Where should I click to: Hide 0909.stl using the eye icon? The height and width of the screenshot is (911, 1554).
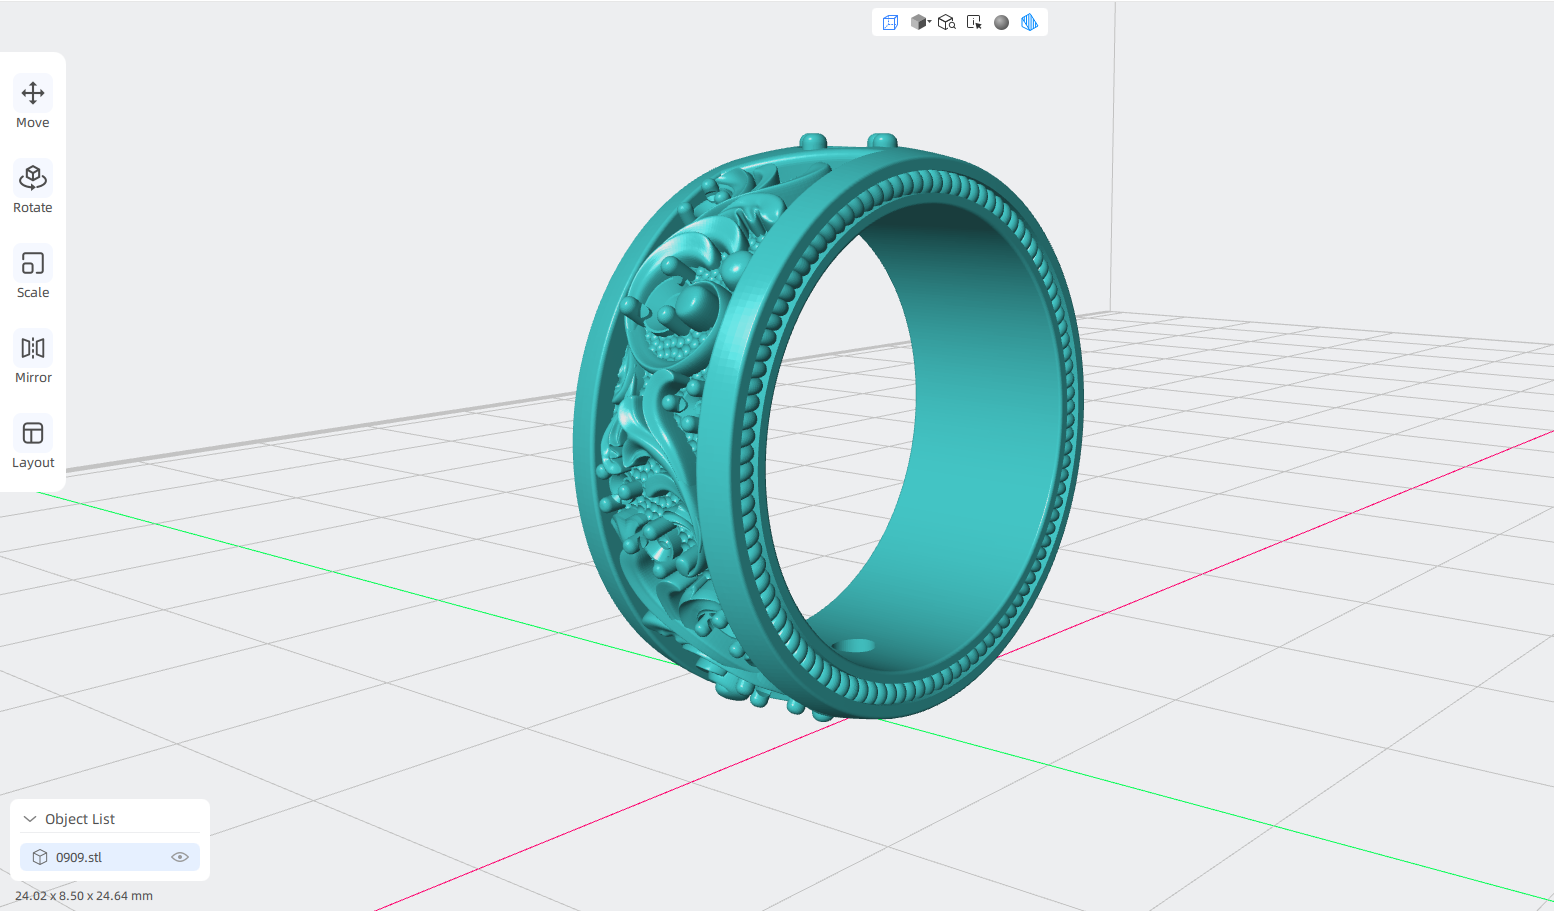[x=180, y=857]
